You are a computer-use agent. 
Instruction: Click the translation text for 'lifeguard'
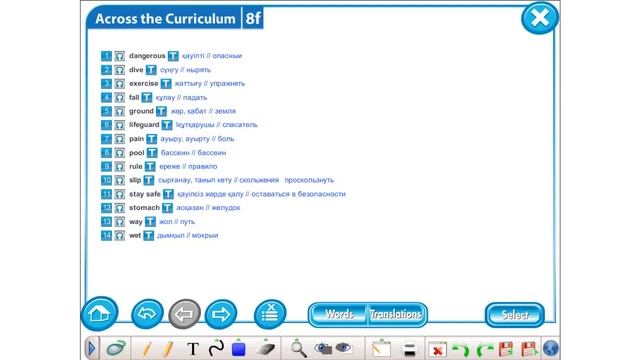[x=217, y=125]
